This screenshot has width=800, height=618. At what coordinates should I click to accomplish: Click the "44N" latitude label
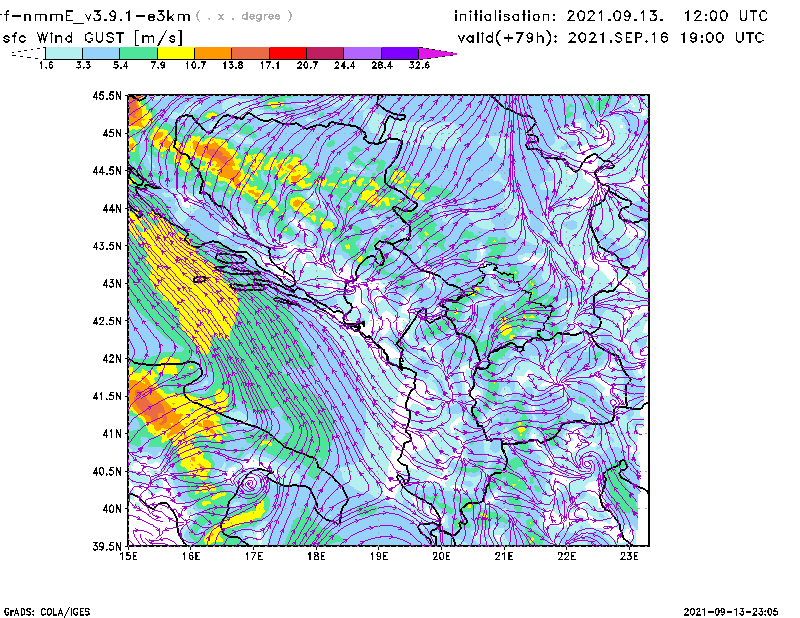(x=112, y=208)
